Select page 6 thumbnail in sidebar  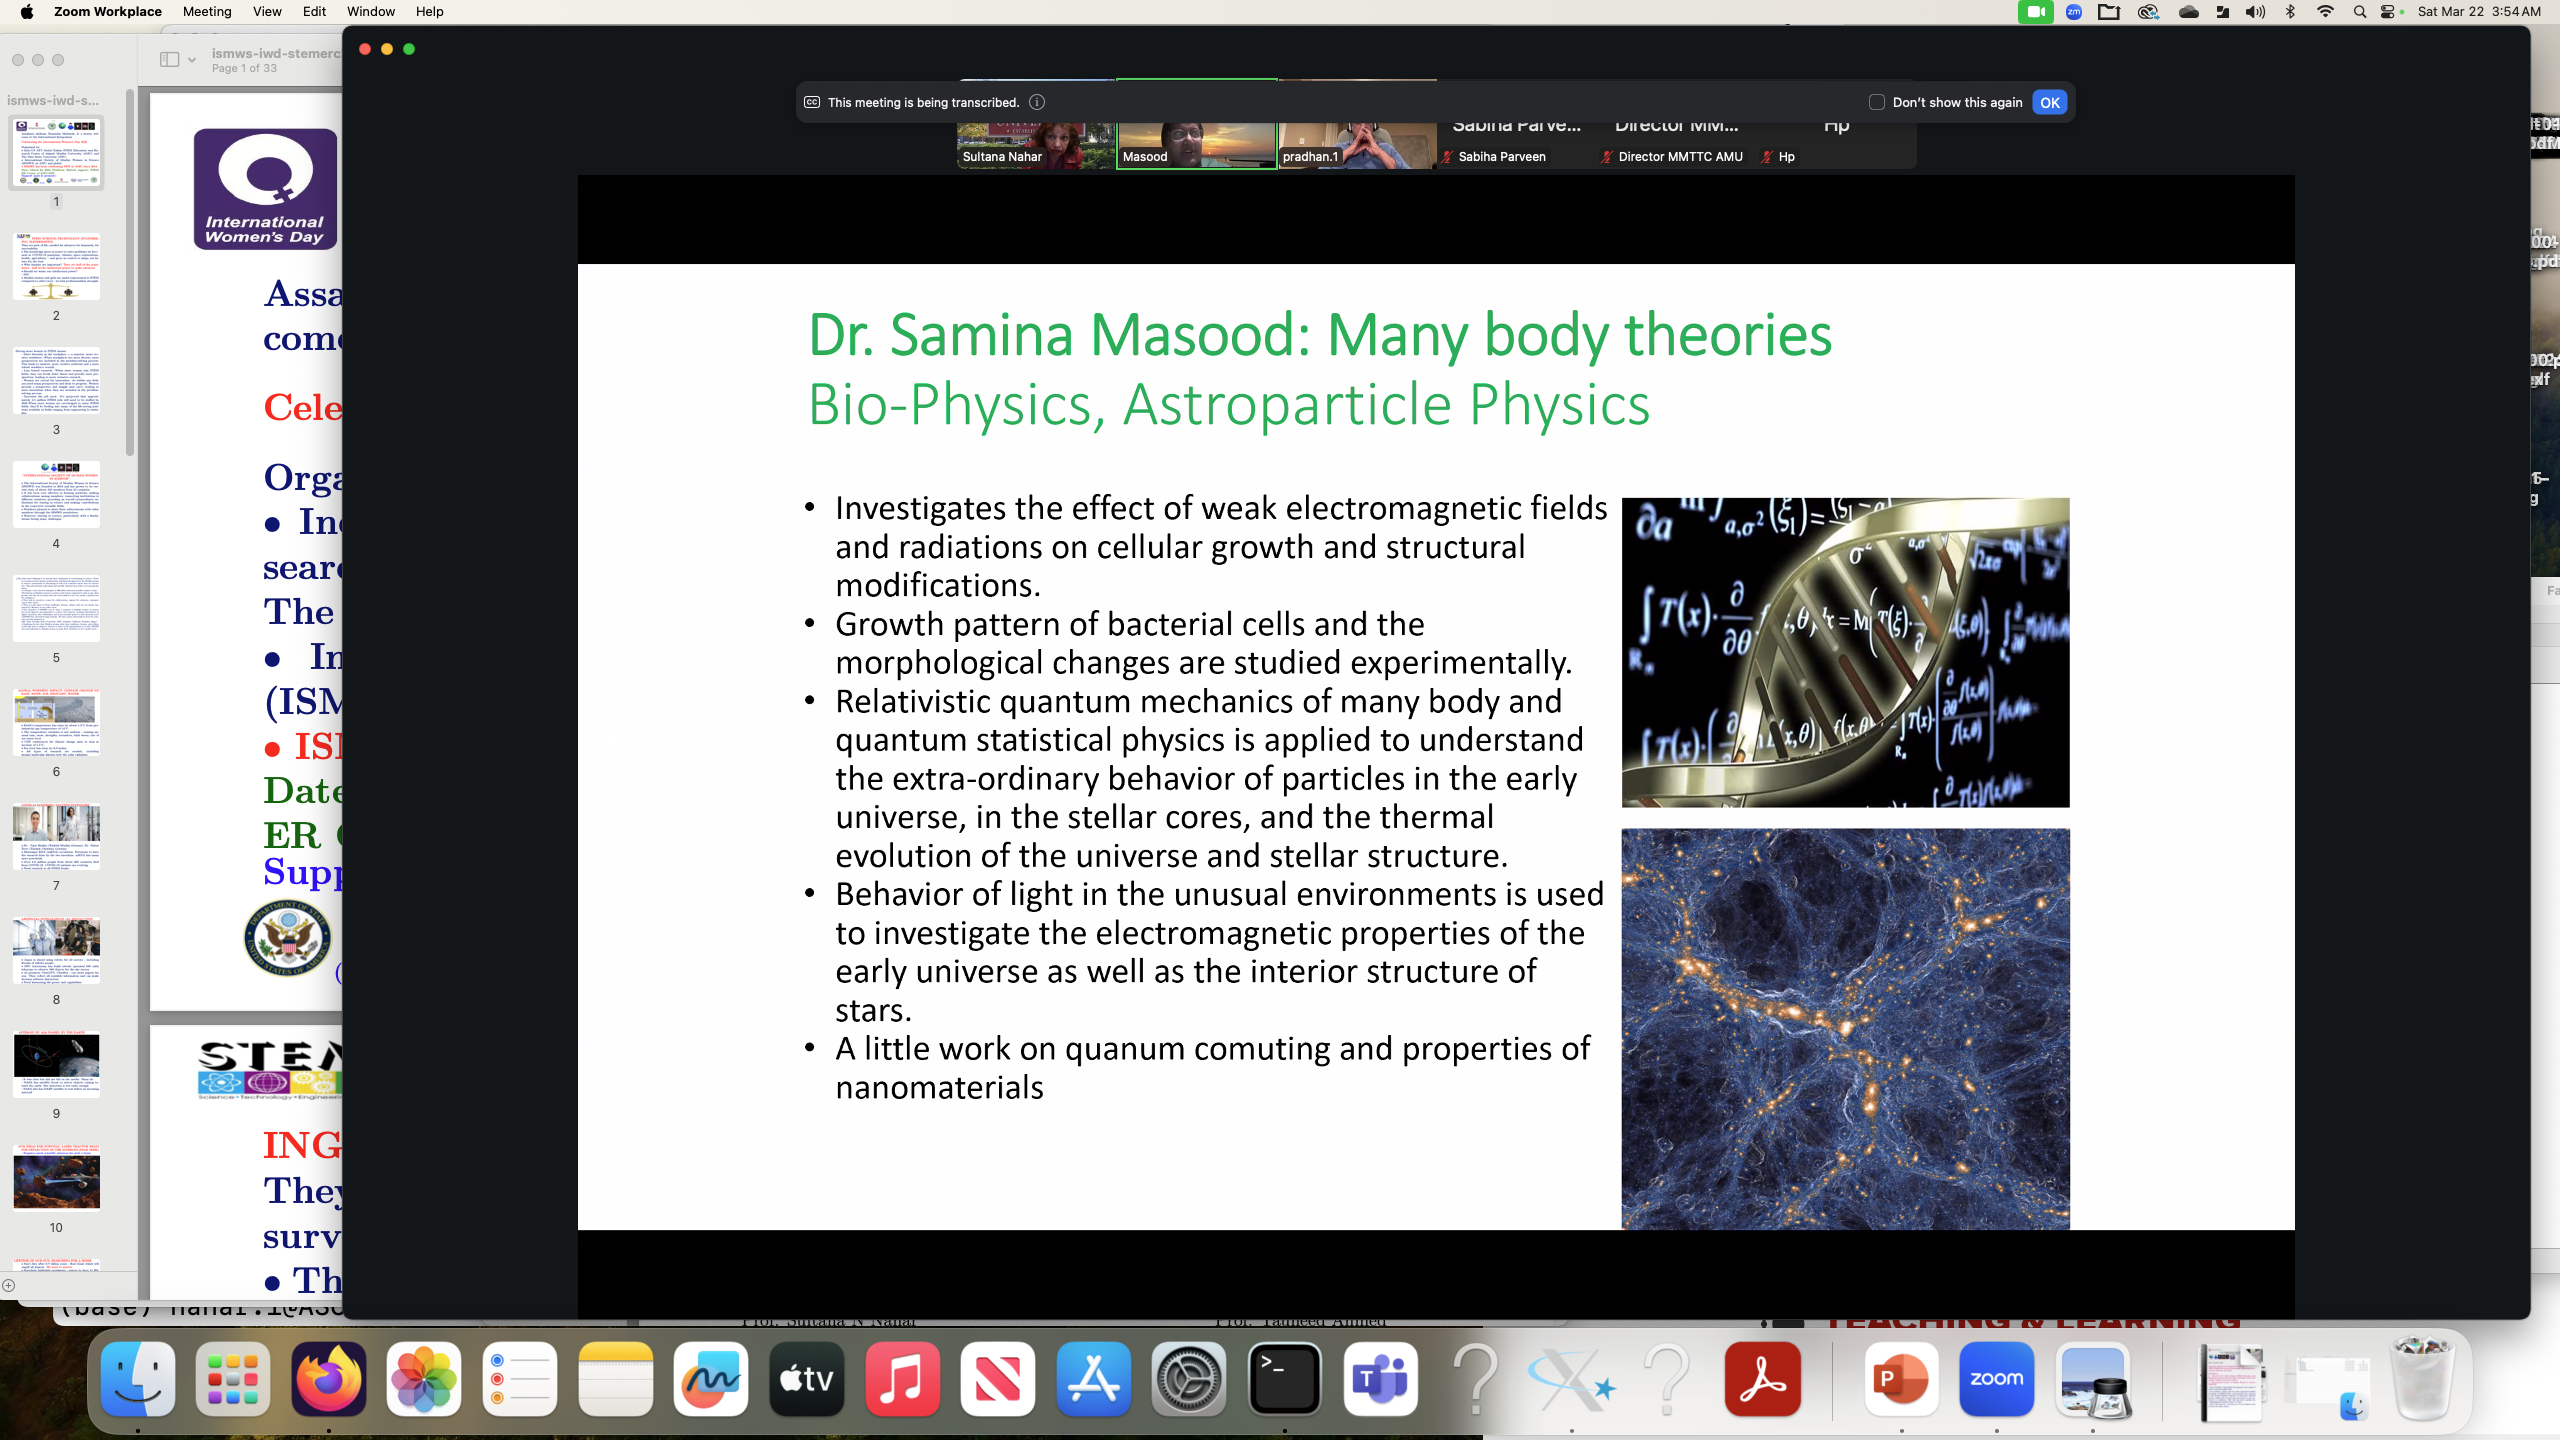coord(56,722)
